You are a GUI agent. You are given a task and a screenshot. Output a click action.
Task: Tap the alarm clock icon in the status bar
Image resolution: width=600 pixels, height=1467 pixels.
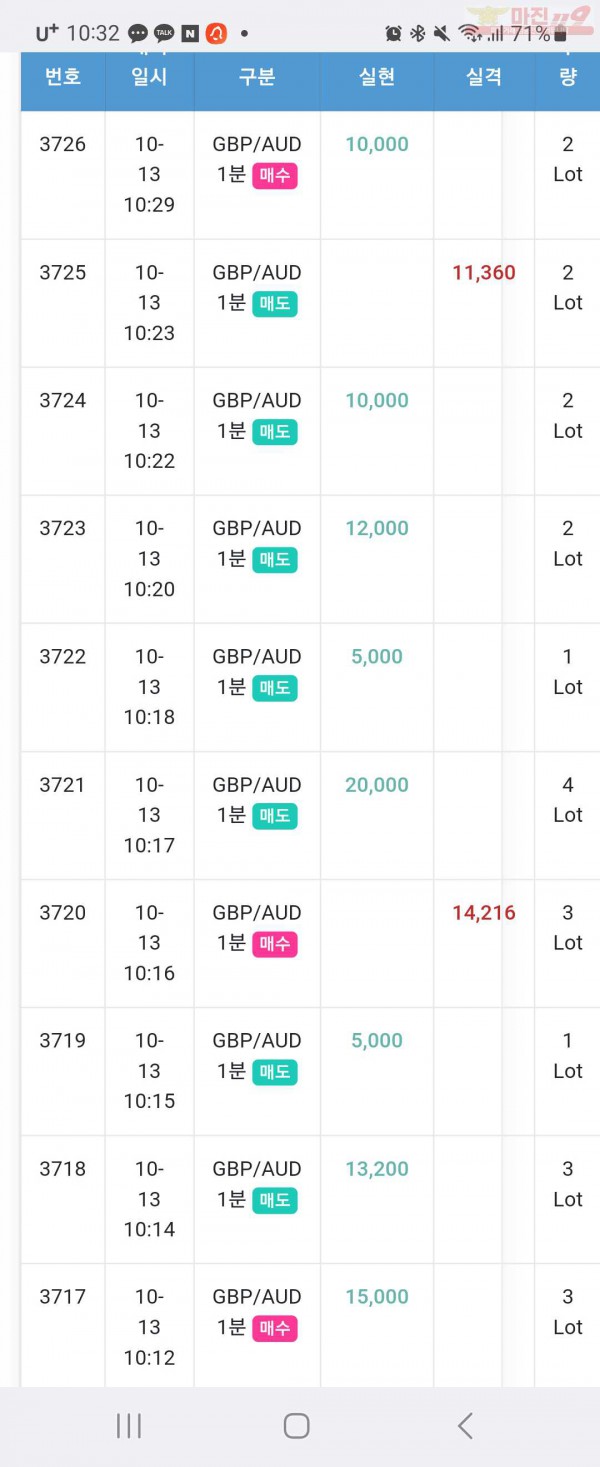click(393, 34)
